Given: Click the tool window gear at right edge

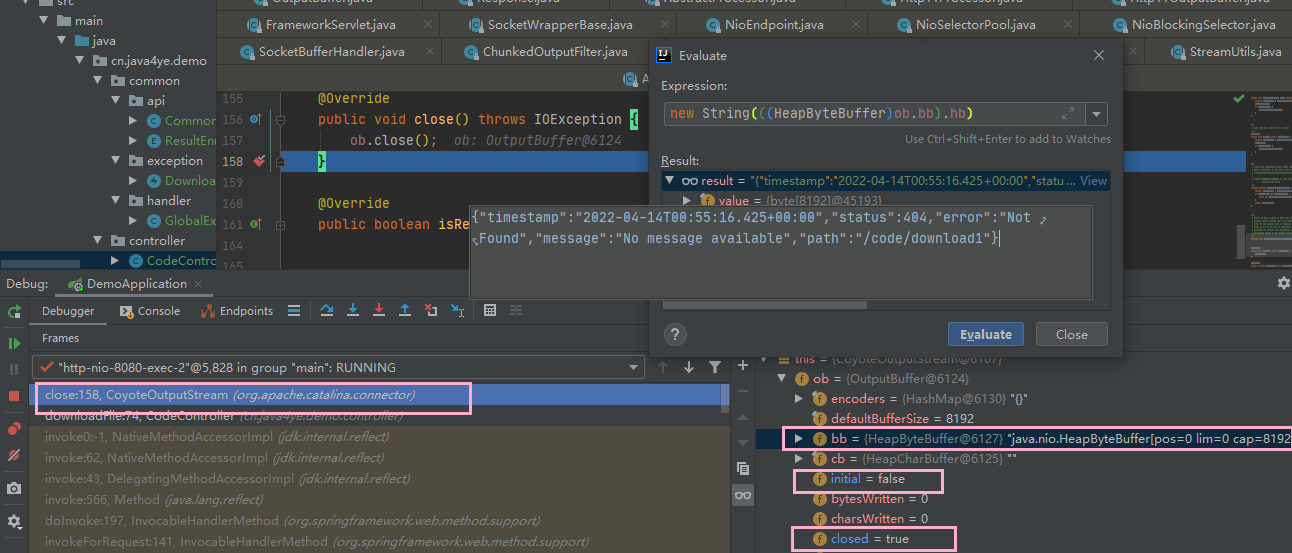Looking at the screenshot, I should (x=1283, y=284).
